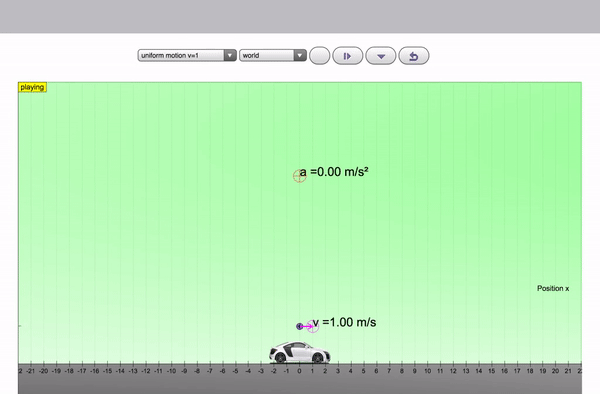The height and width of the screenshot is (394, 600).
Task: Click the magenta circle at velocity arrow tip
Action: click(x=313, y=326)
